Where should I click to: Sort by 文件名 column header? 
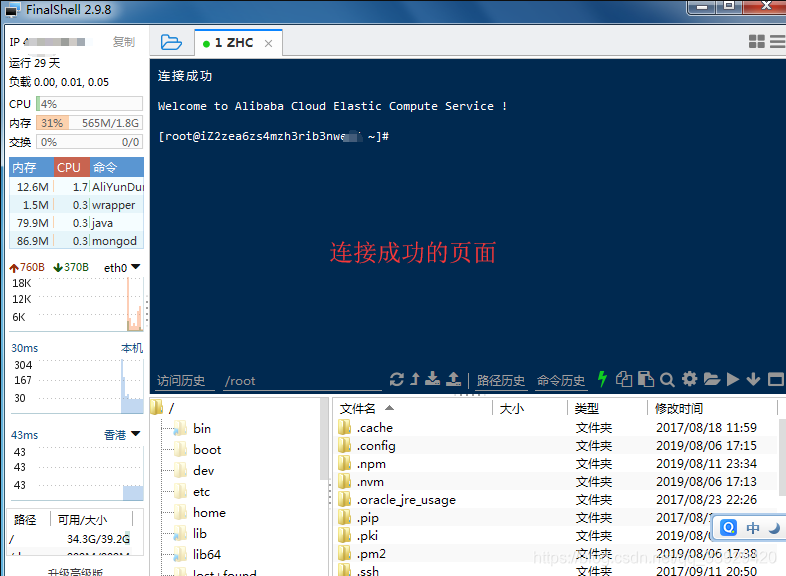click(x=415, y=409)
